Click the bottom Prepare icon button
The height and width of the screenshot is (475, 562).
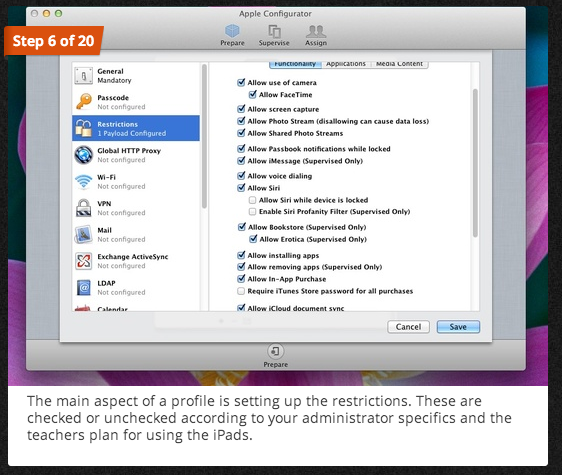tap(275, 351)
